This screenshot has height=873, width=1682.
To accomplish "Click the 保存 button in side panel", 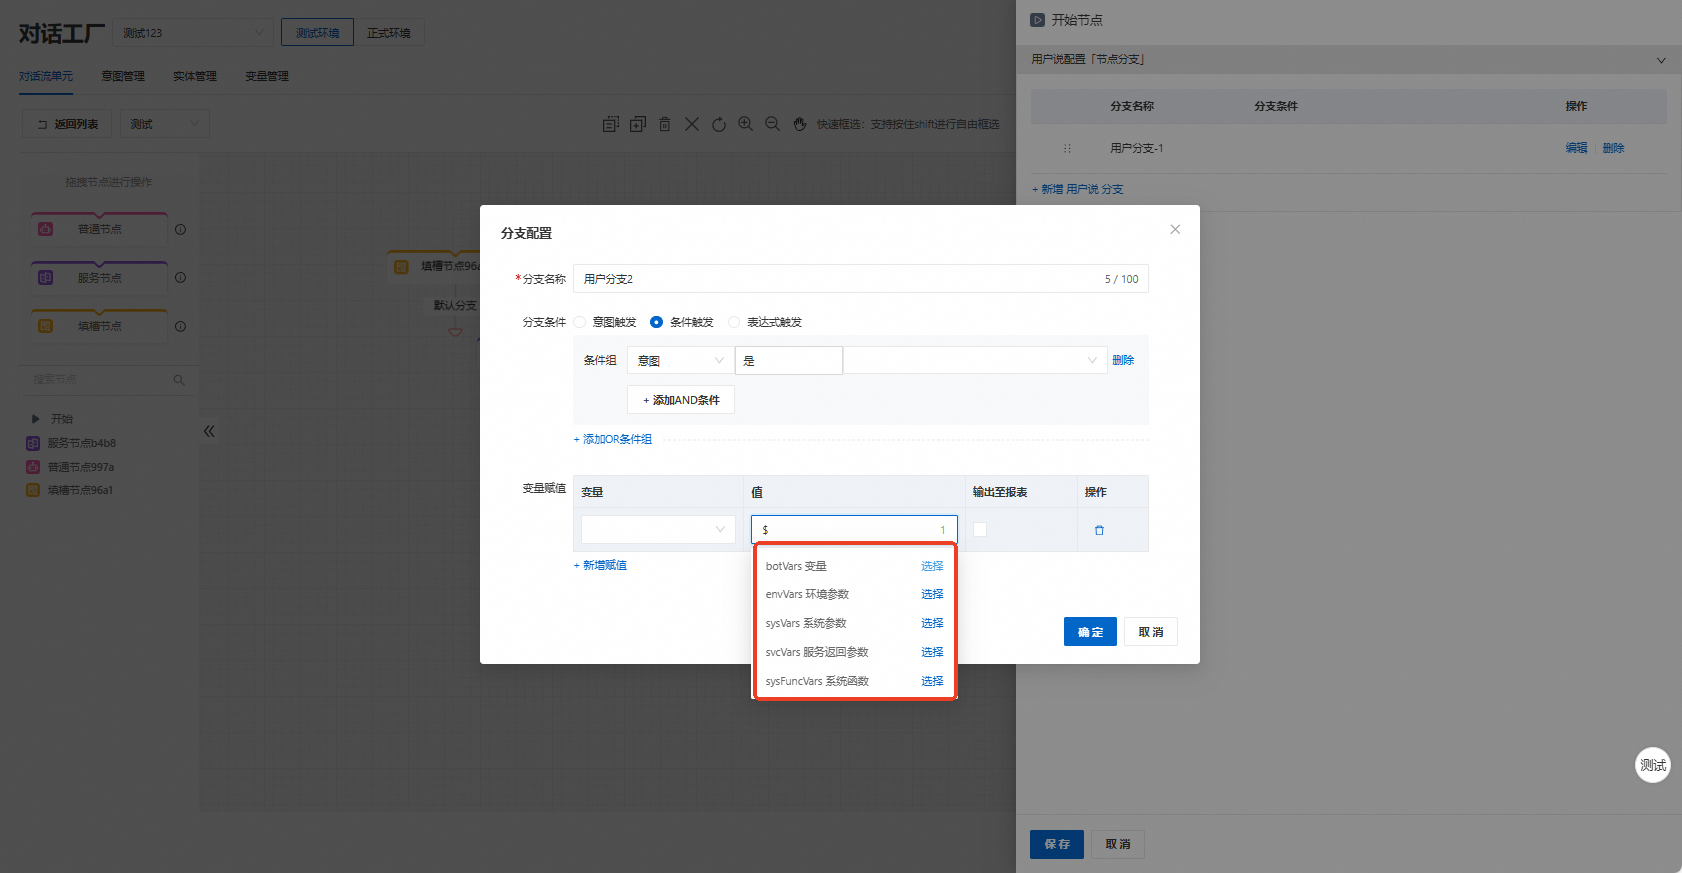I will (x=1057, y=844).
